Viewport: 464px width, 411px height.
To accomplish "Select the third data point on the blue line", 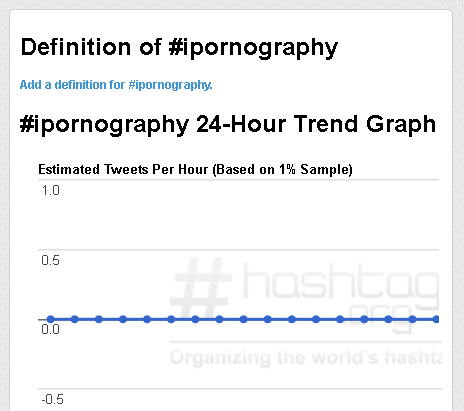I will click(99, 319).
